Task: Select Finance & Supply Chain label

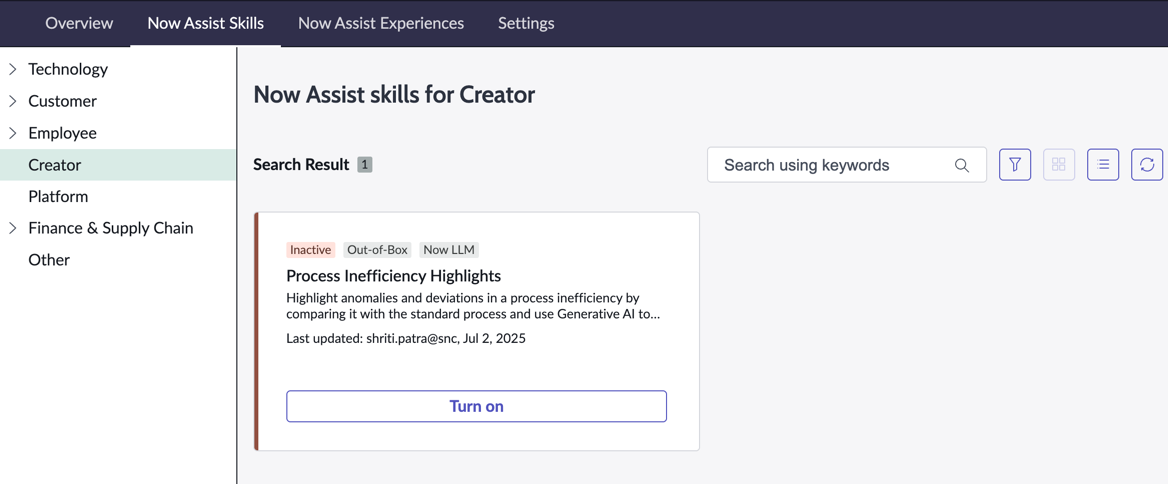Action: [111, 229]
